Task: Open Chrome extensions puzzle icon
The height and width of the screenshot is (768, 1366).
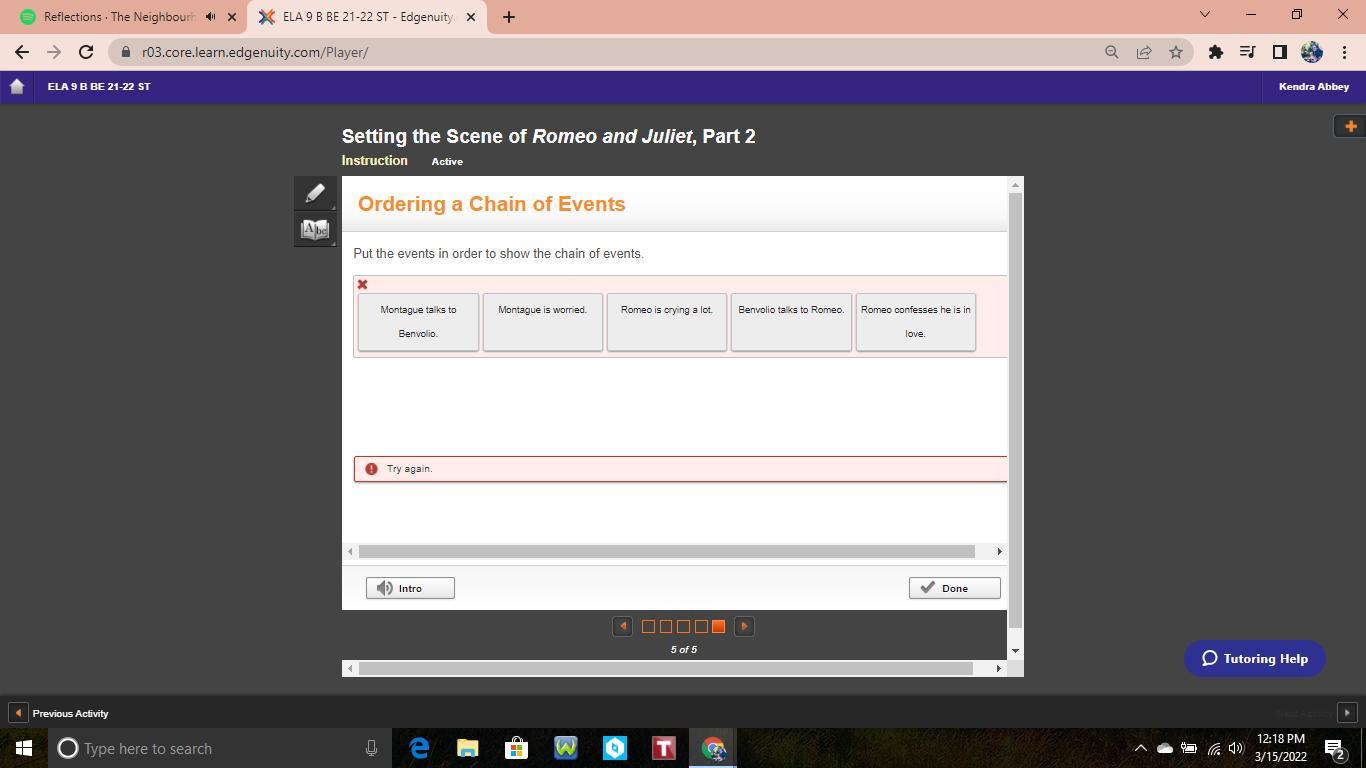Action: tap(1215, 52)
